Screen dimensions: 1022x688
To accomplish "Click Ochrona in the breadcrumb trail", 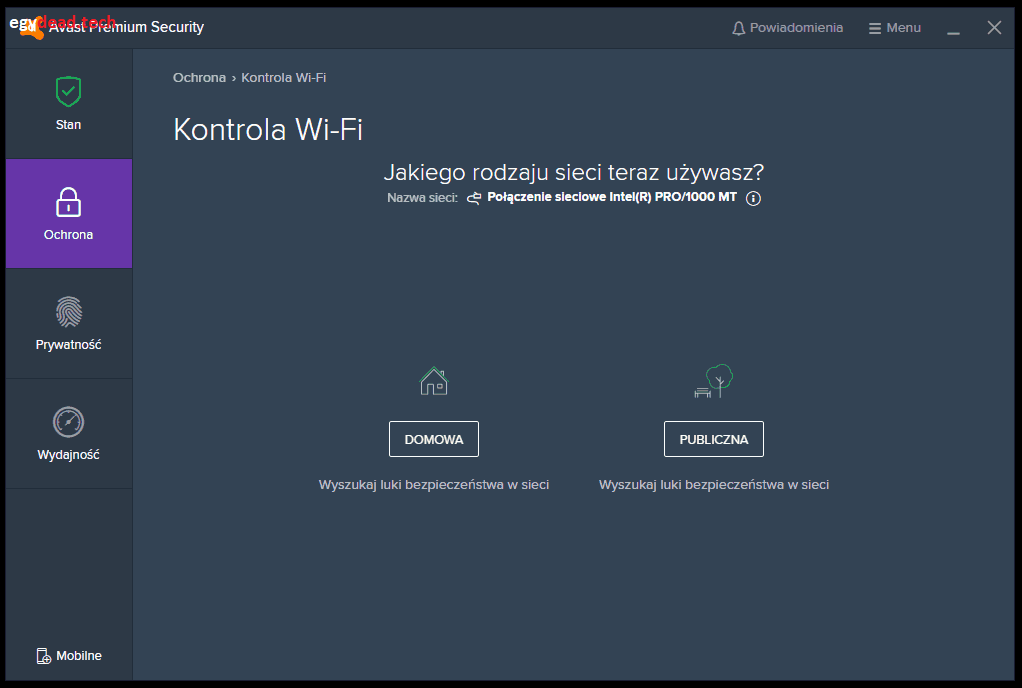I will pos(199,77).
